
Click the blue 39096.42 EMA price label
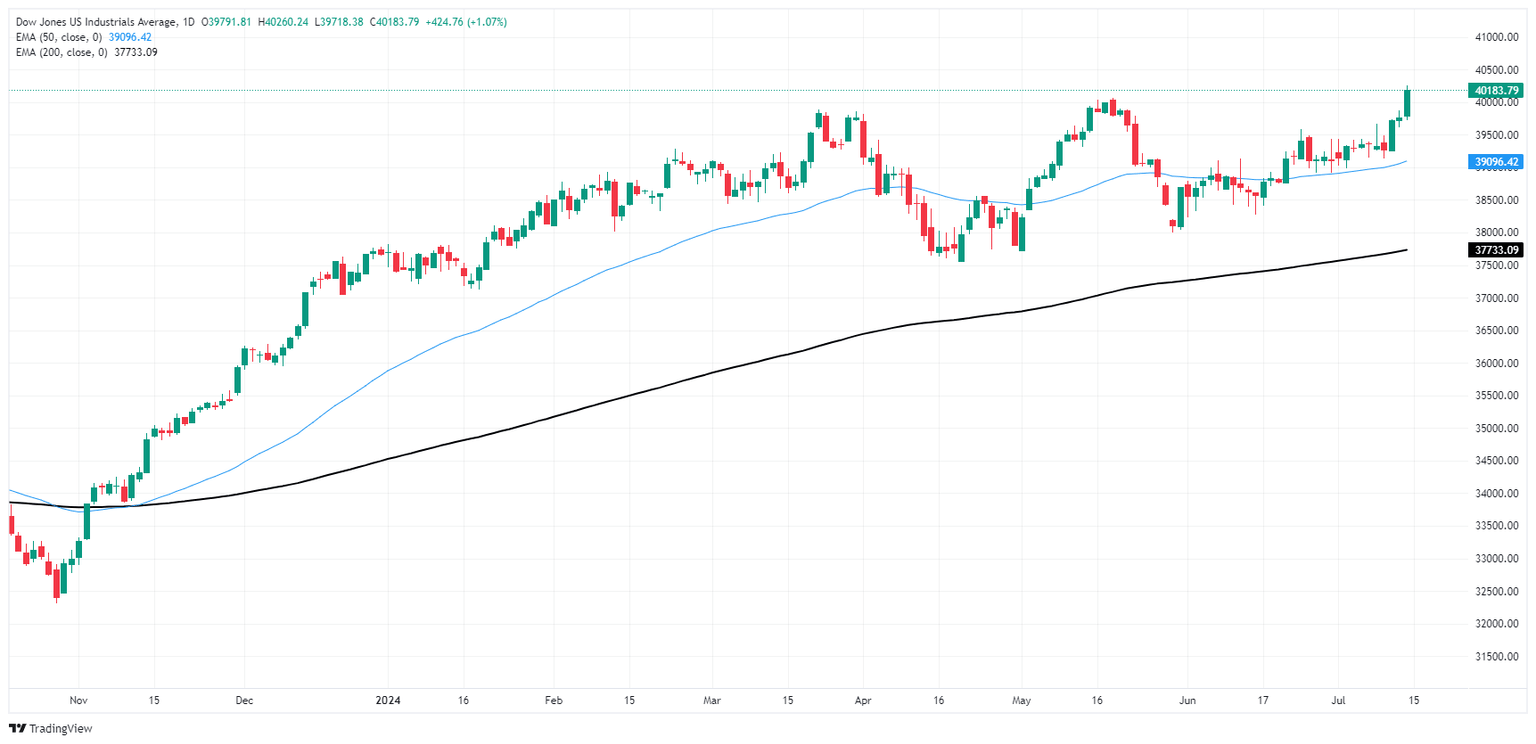click(x=1495, y=161)
